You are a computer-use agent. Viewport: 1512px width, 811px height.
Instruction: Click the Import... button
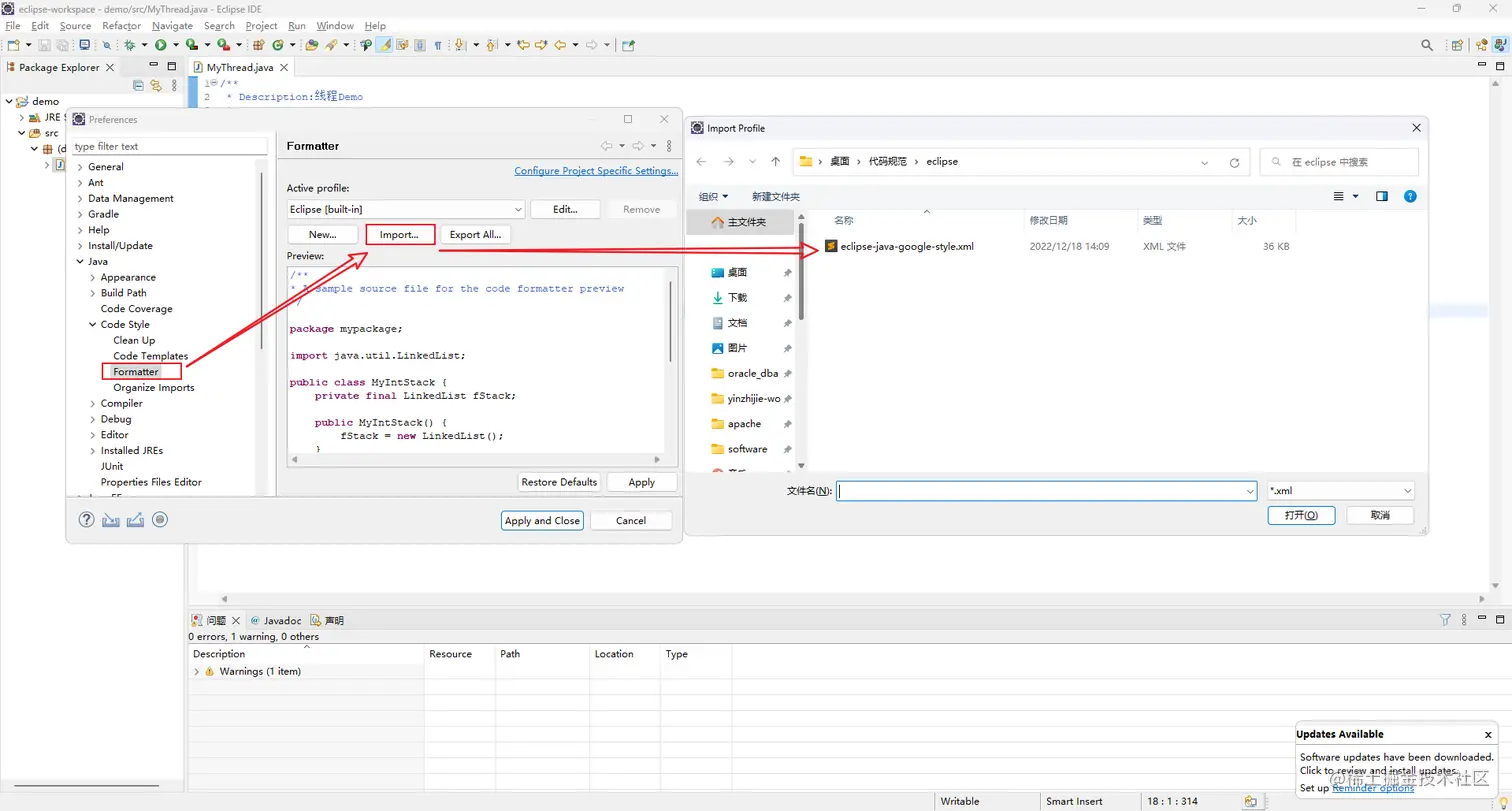pos(400,234)
